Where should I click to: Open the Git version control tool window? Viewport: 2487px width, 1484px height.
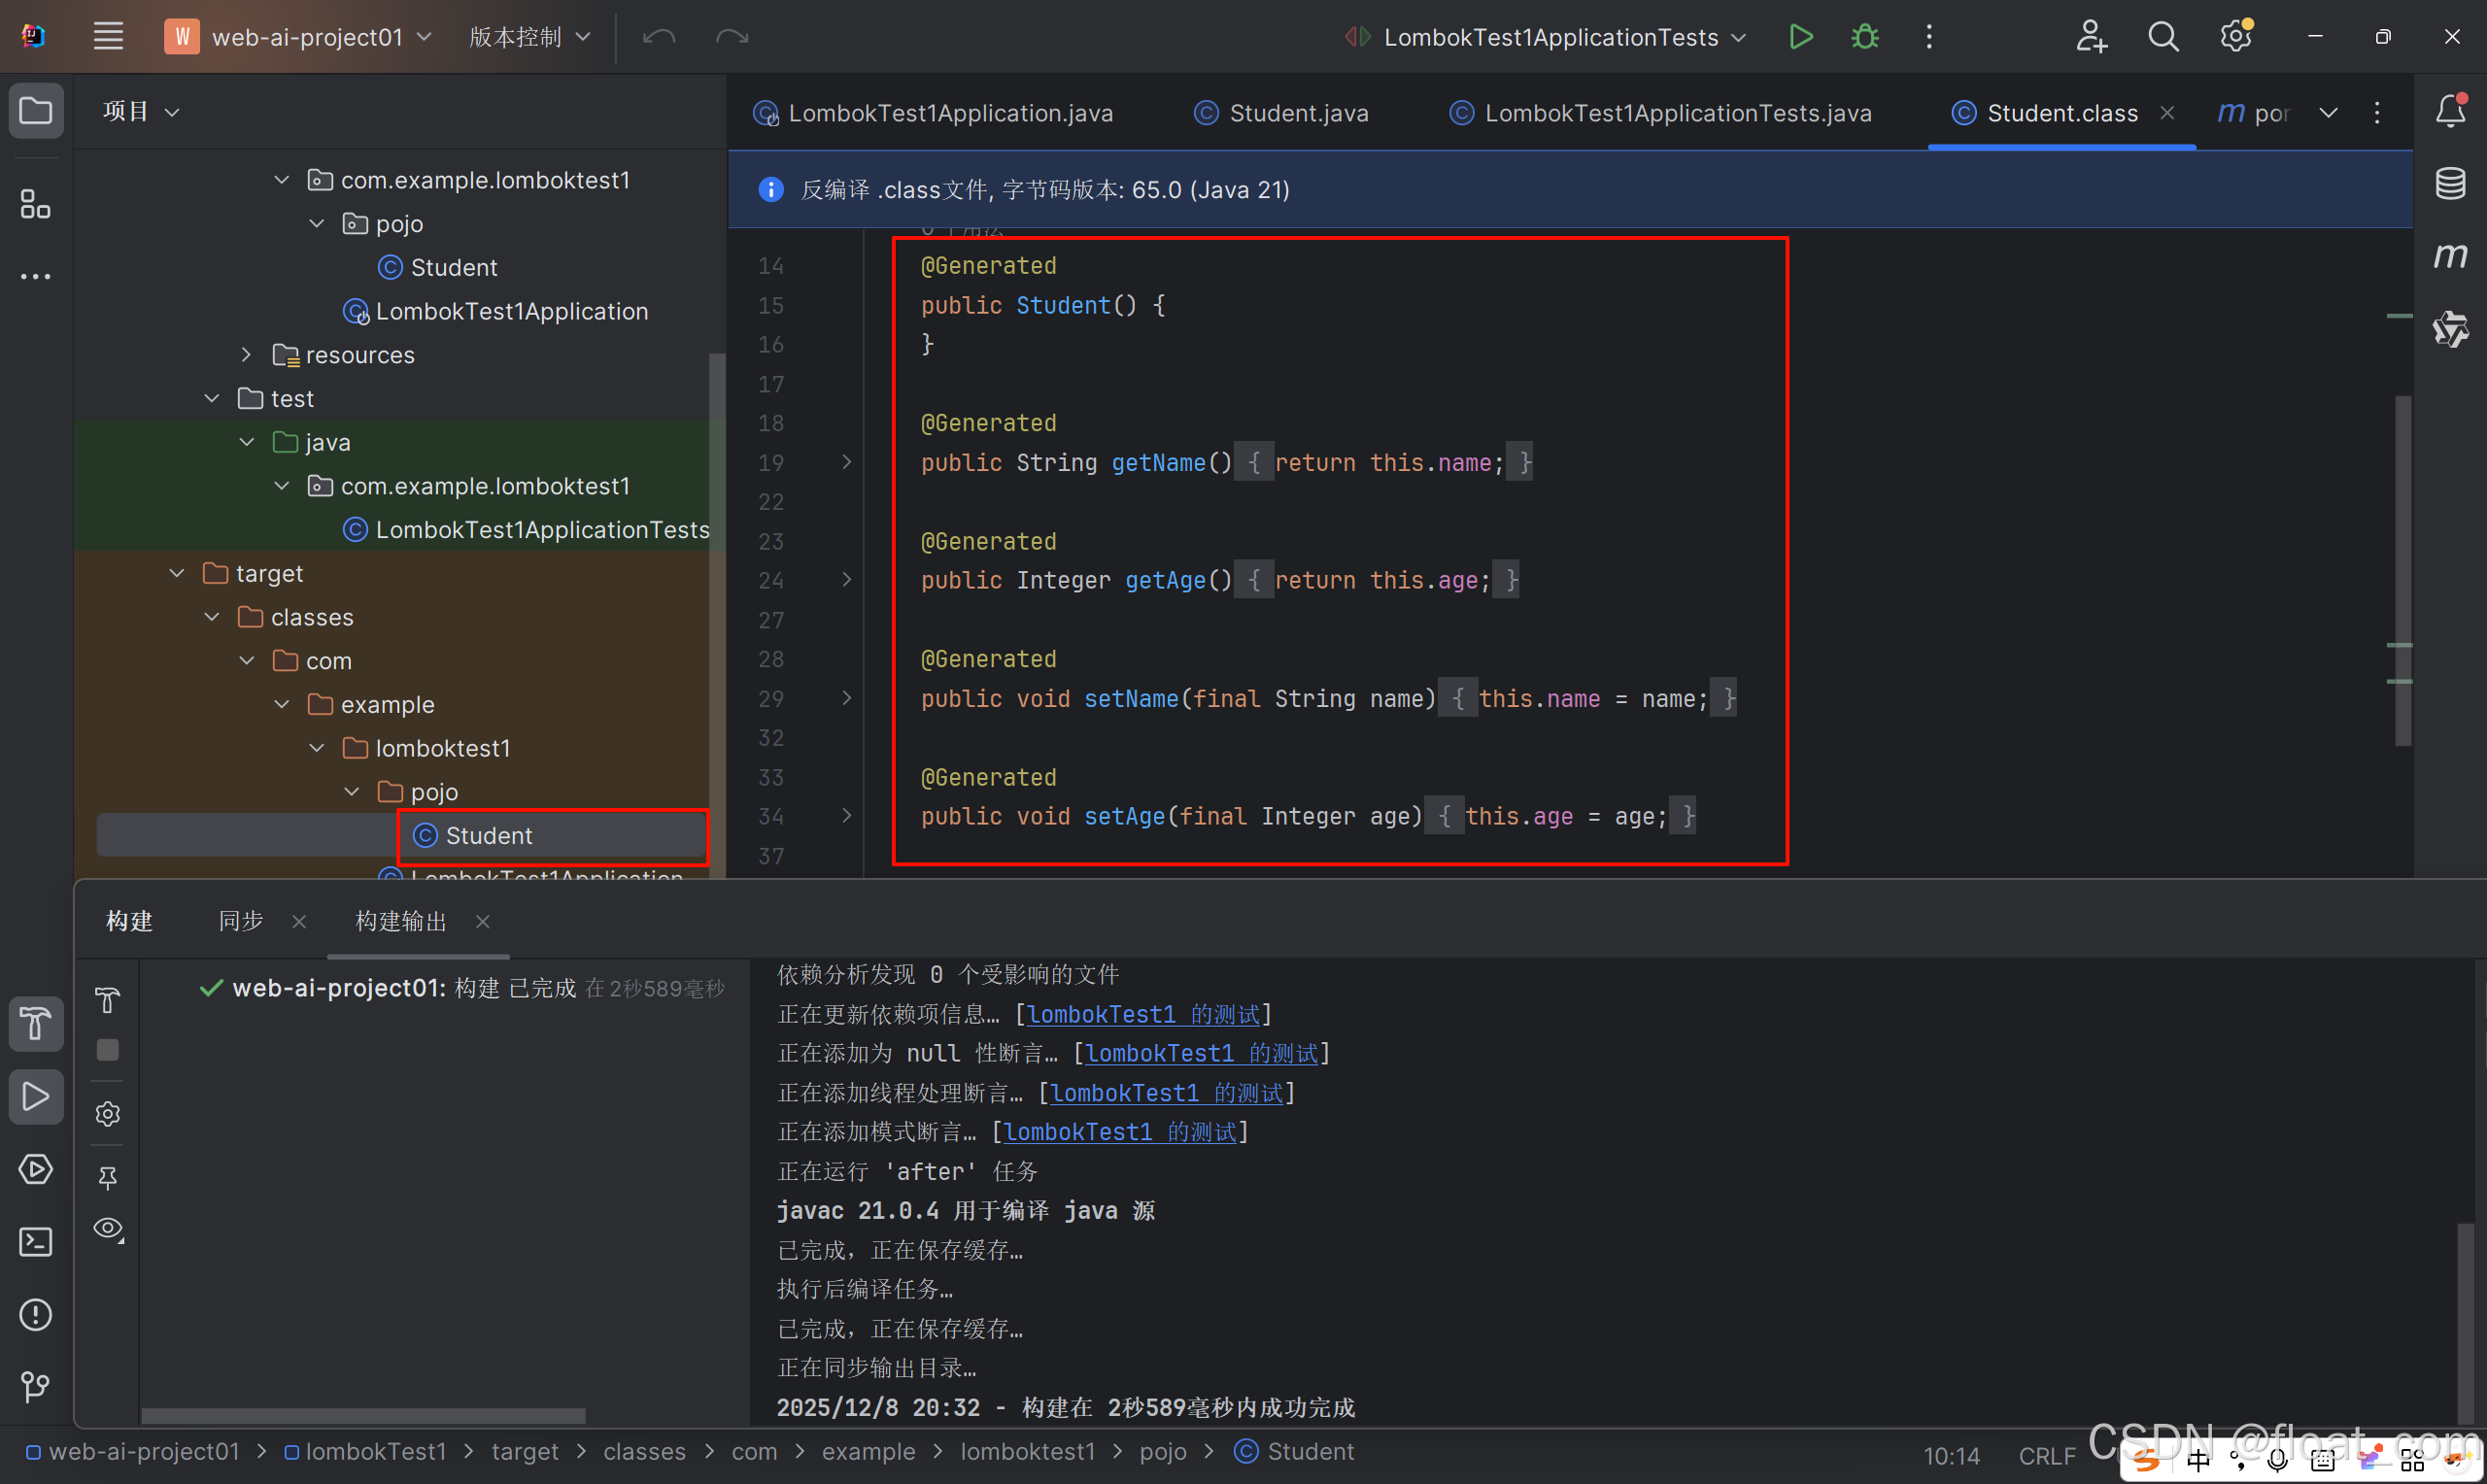tap(36, 1386)
